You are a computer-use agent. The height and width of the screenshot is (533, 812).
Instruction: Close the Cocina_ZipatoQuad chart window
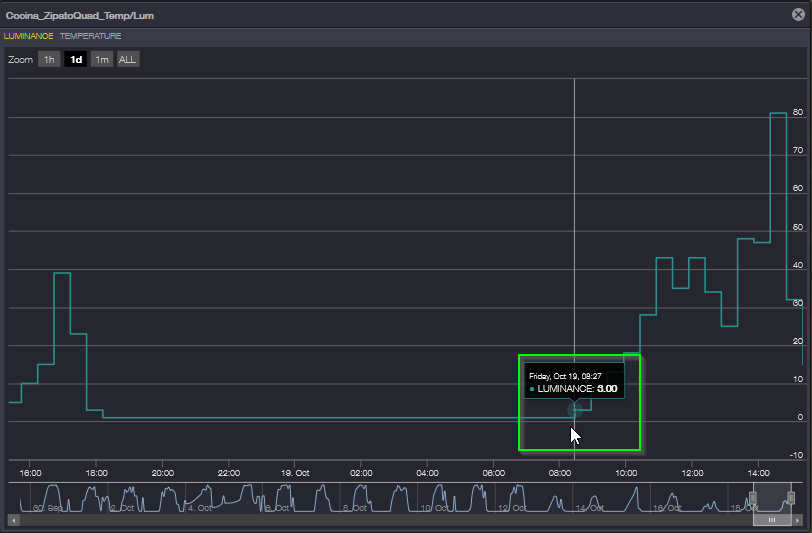798,15
